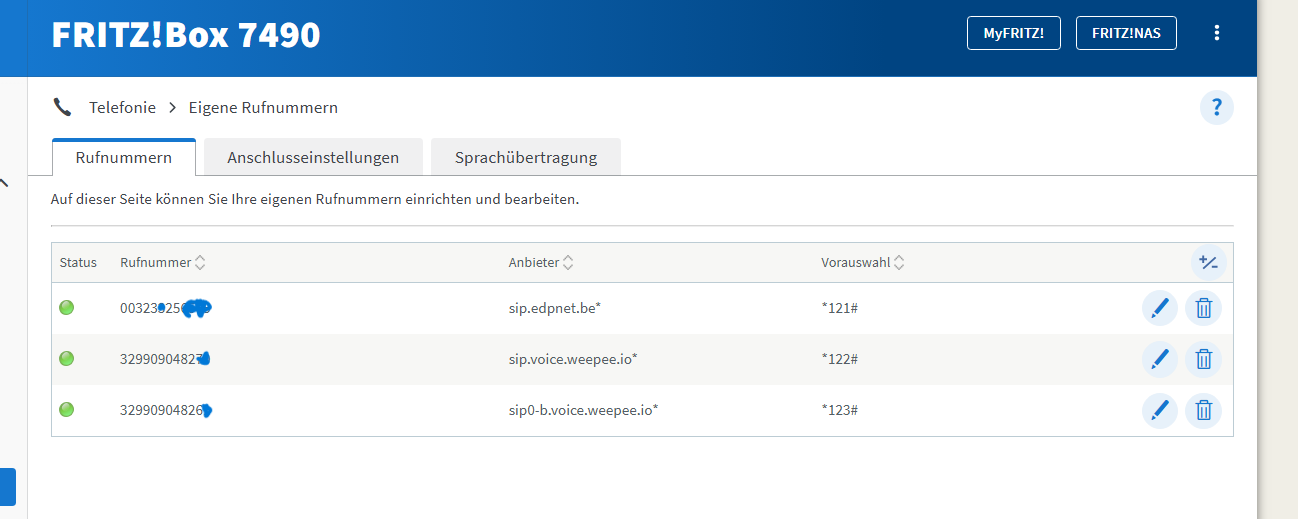
Task: Open the three-dot menu in header
Action: tap(1217, 33)
